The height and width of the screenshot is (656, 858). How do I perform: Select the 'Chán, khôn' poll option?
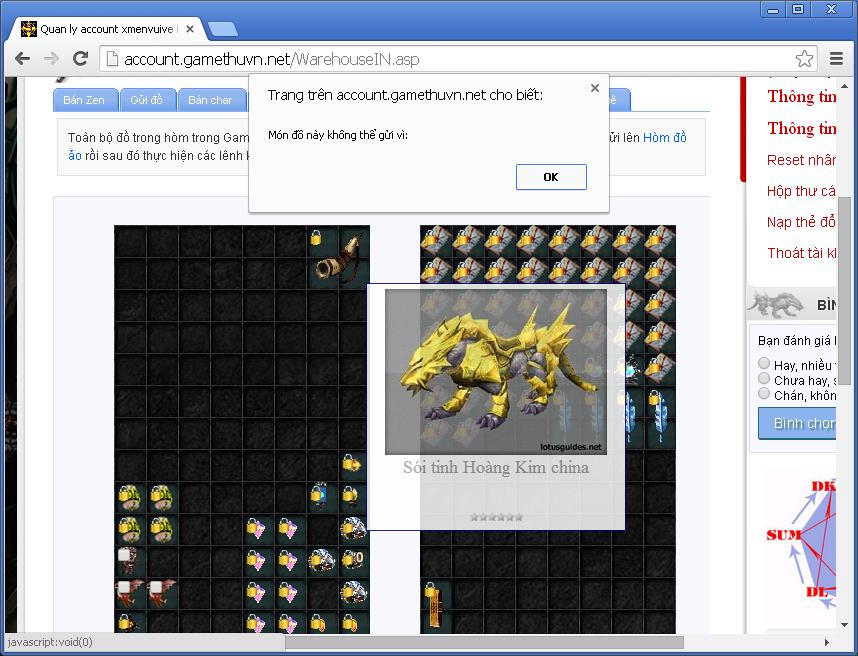(x=764, y=393)
